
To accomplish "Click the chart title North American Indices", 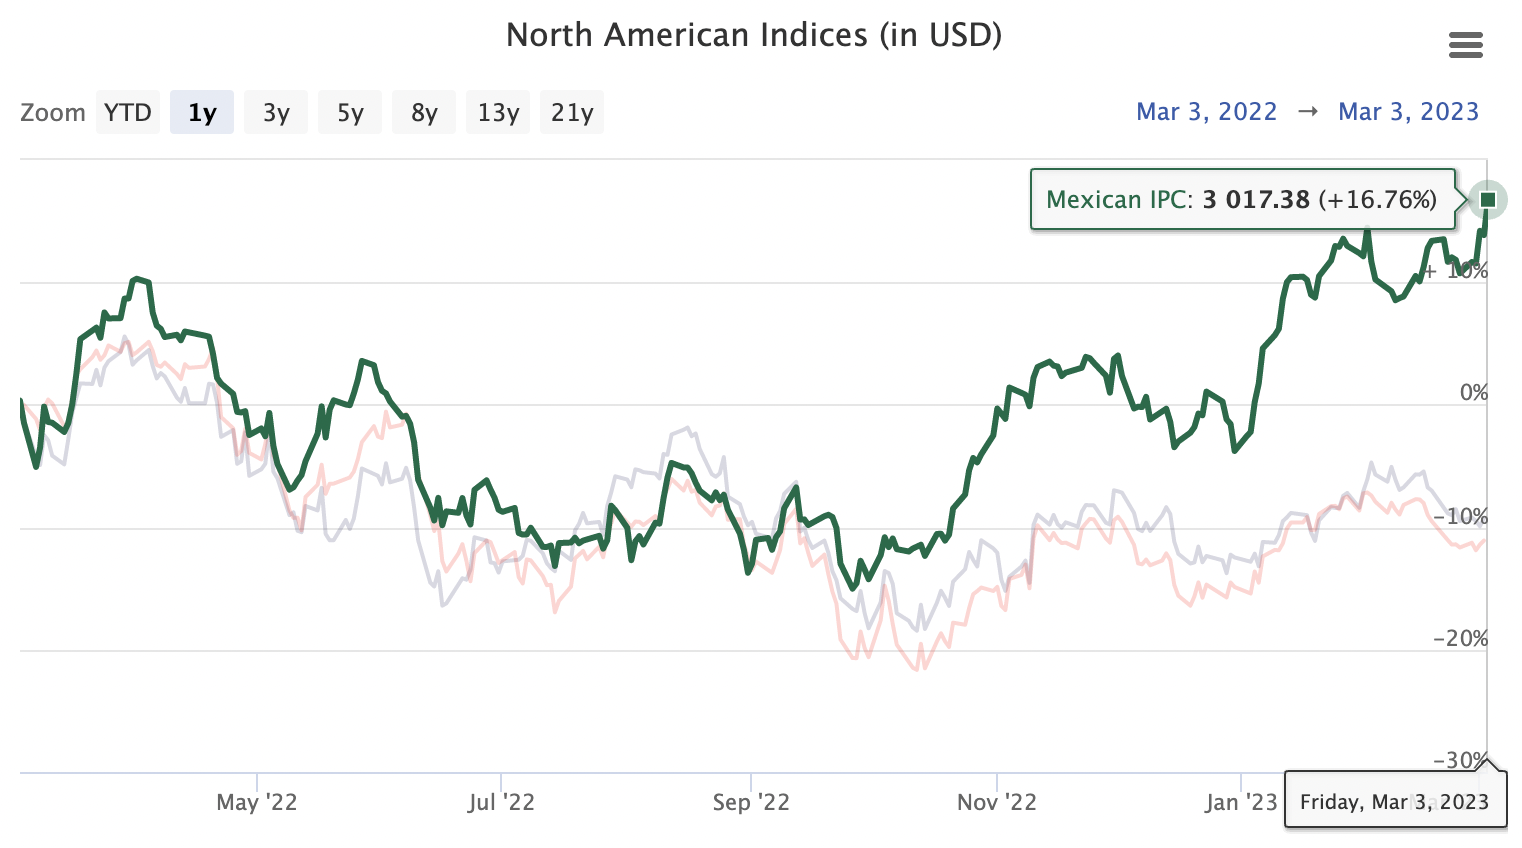I will point(754,35).
